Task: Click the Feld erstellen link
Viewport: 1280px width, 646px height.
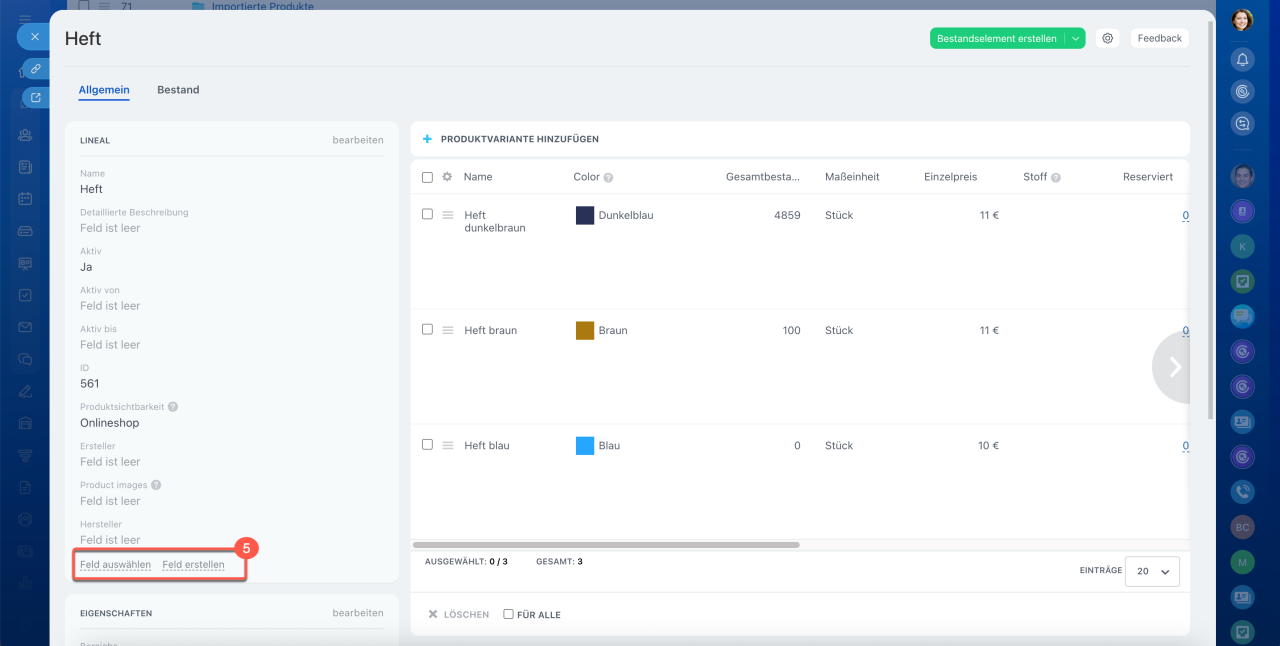Action: pyautogui.click(x=193, y=565)
